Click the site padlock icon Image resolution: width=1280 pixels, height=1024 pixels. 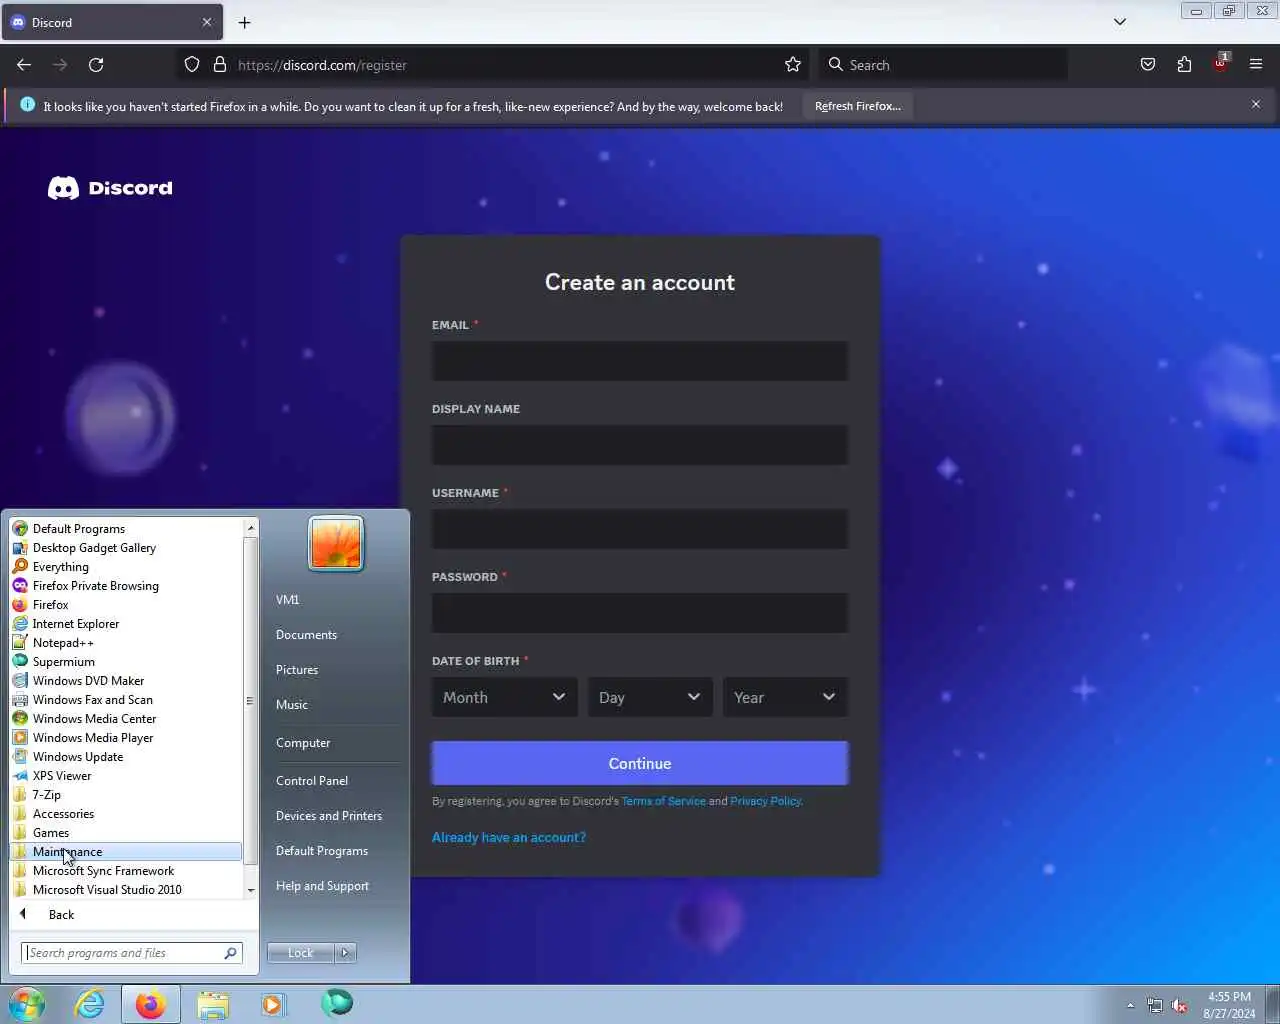tap(220, 65)
